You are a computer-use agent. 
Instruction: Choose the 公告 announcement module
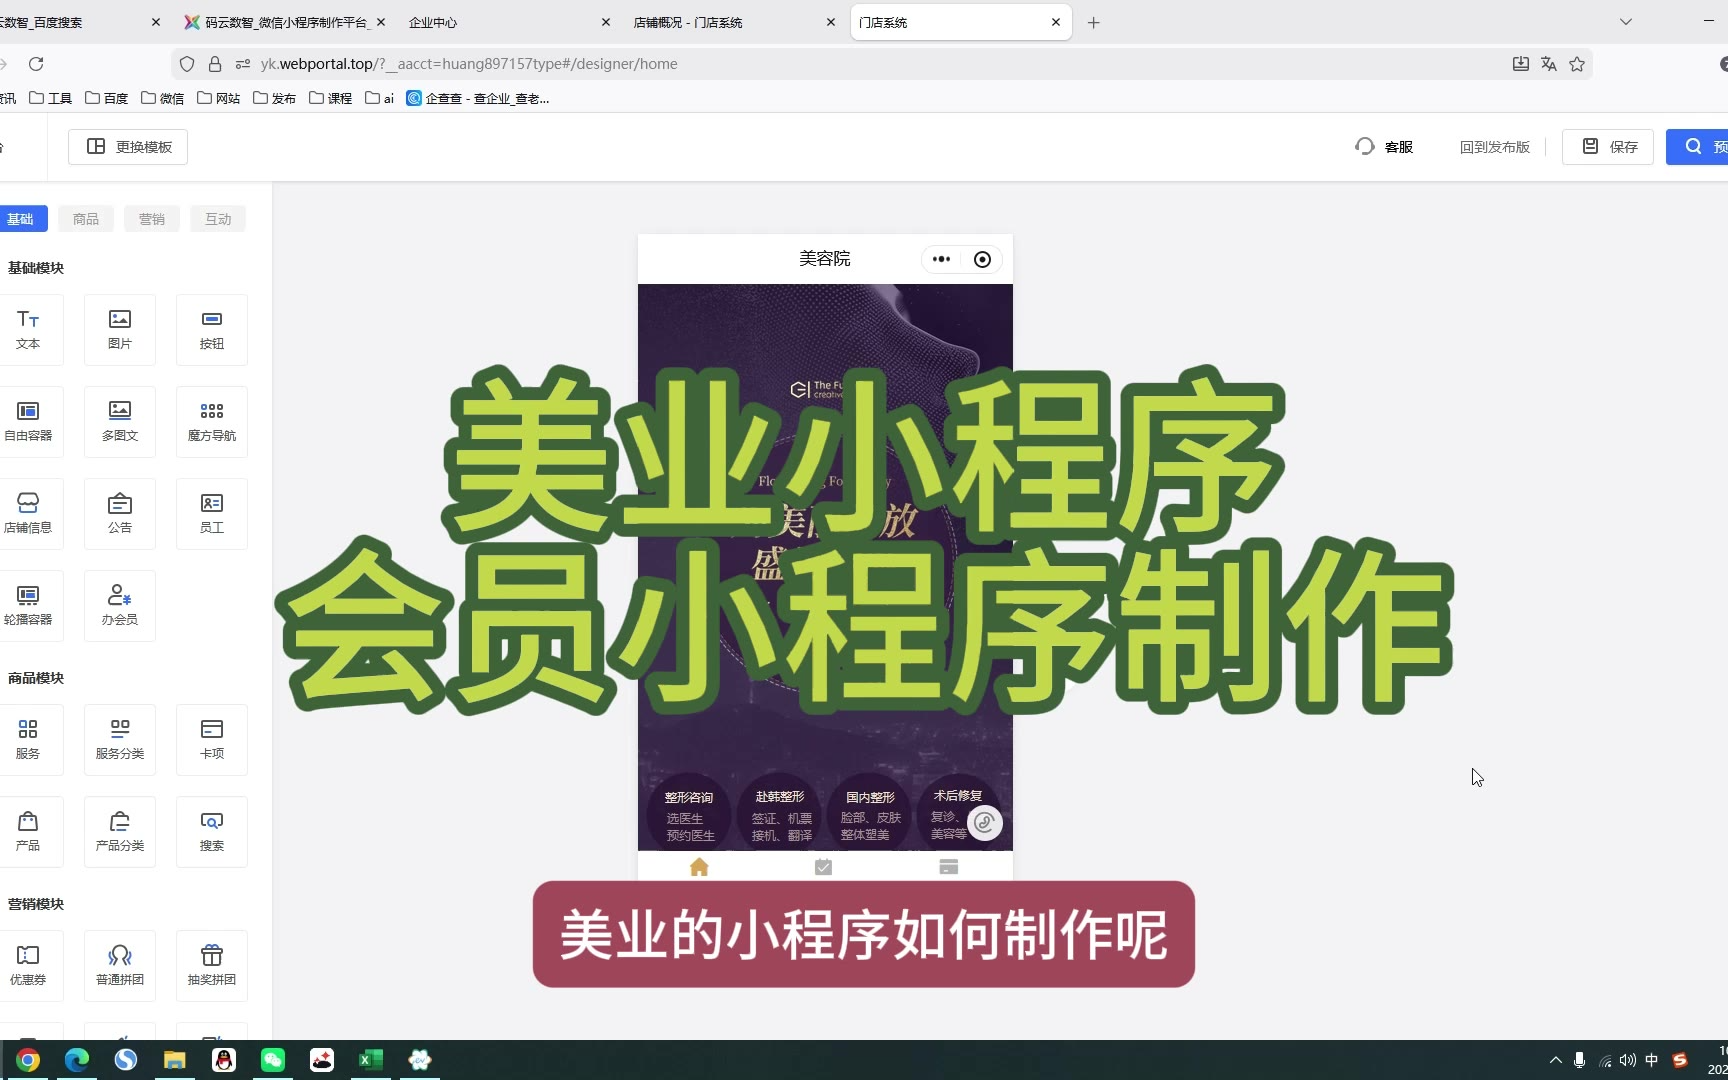pyautogui.click(x=120, y=513)
